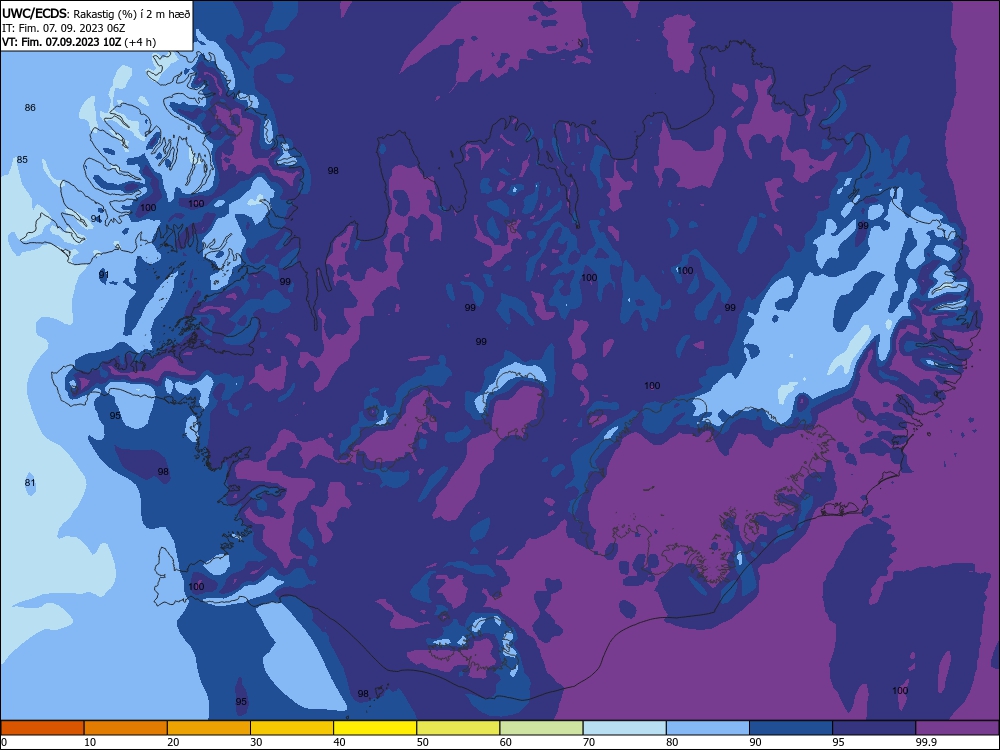Click the title text 'UWC/ECDS: Rakastig (%) í 2 m hæð'
Image resolution: width=1000 pixels, height=750 pixels.
point(96,13)
